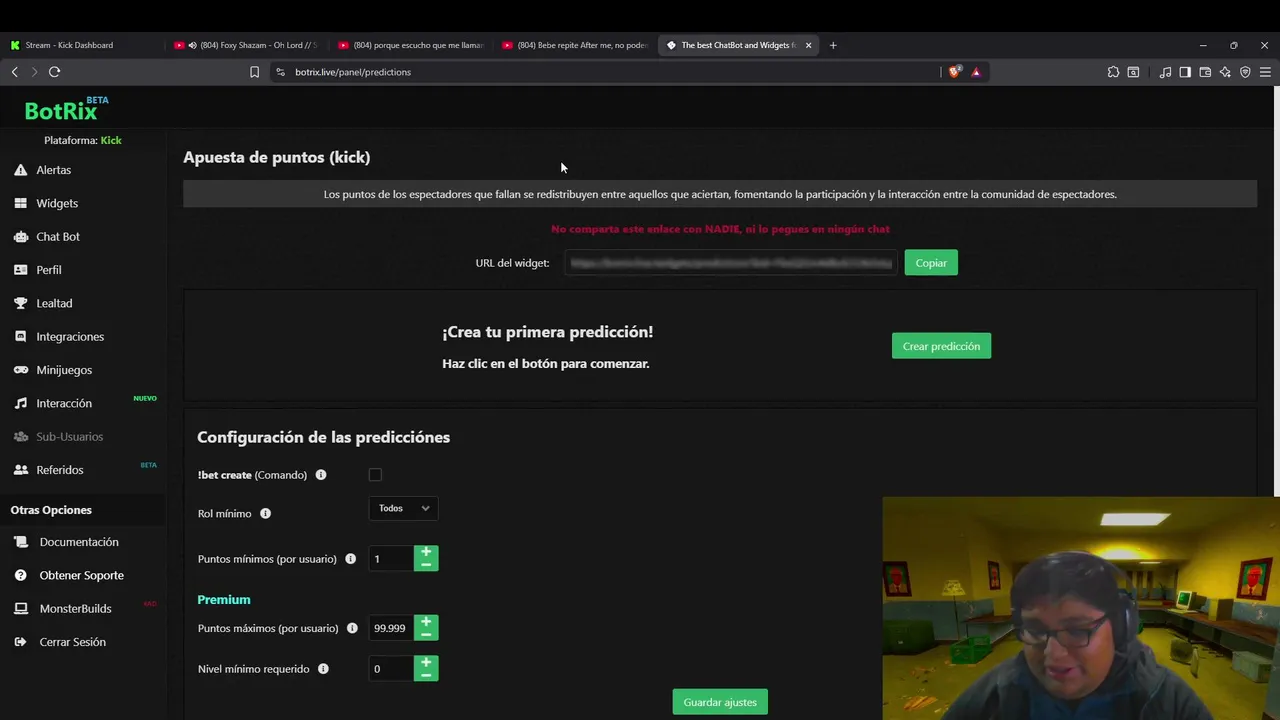Click the blurred widget URL field
This screenshot has height=720, width=1280.
point(731,263)
